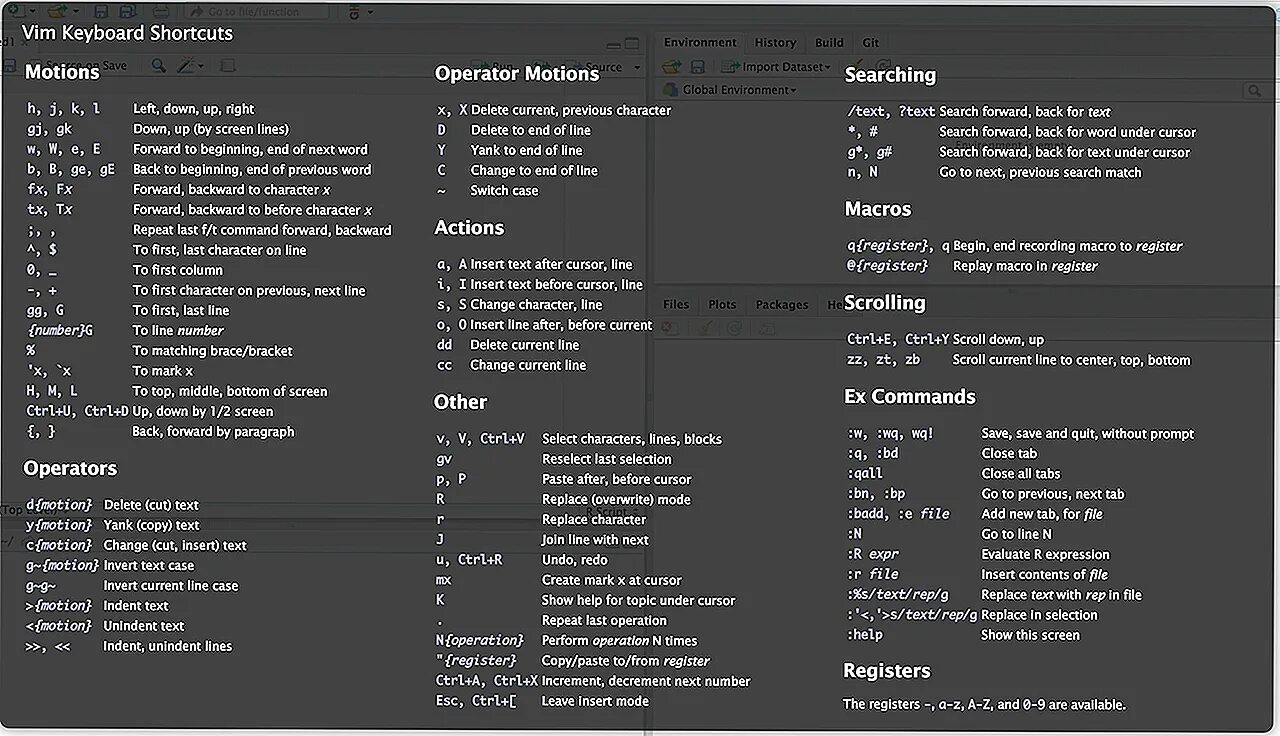Switch to the History tab
The height and width of the screenshot is (736, 1280).
(x=775, y=43)
